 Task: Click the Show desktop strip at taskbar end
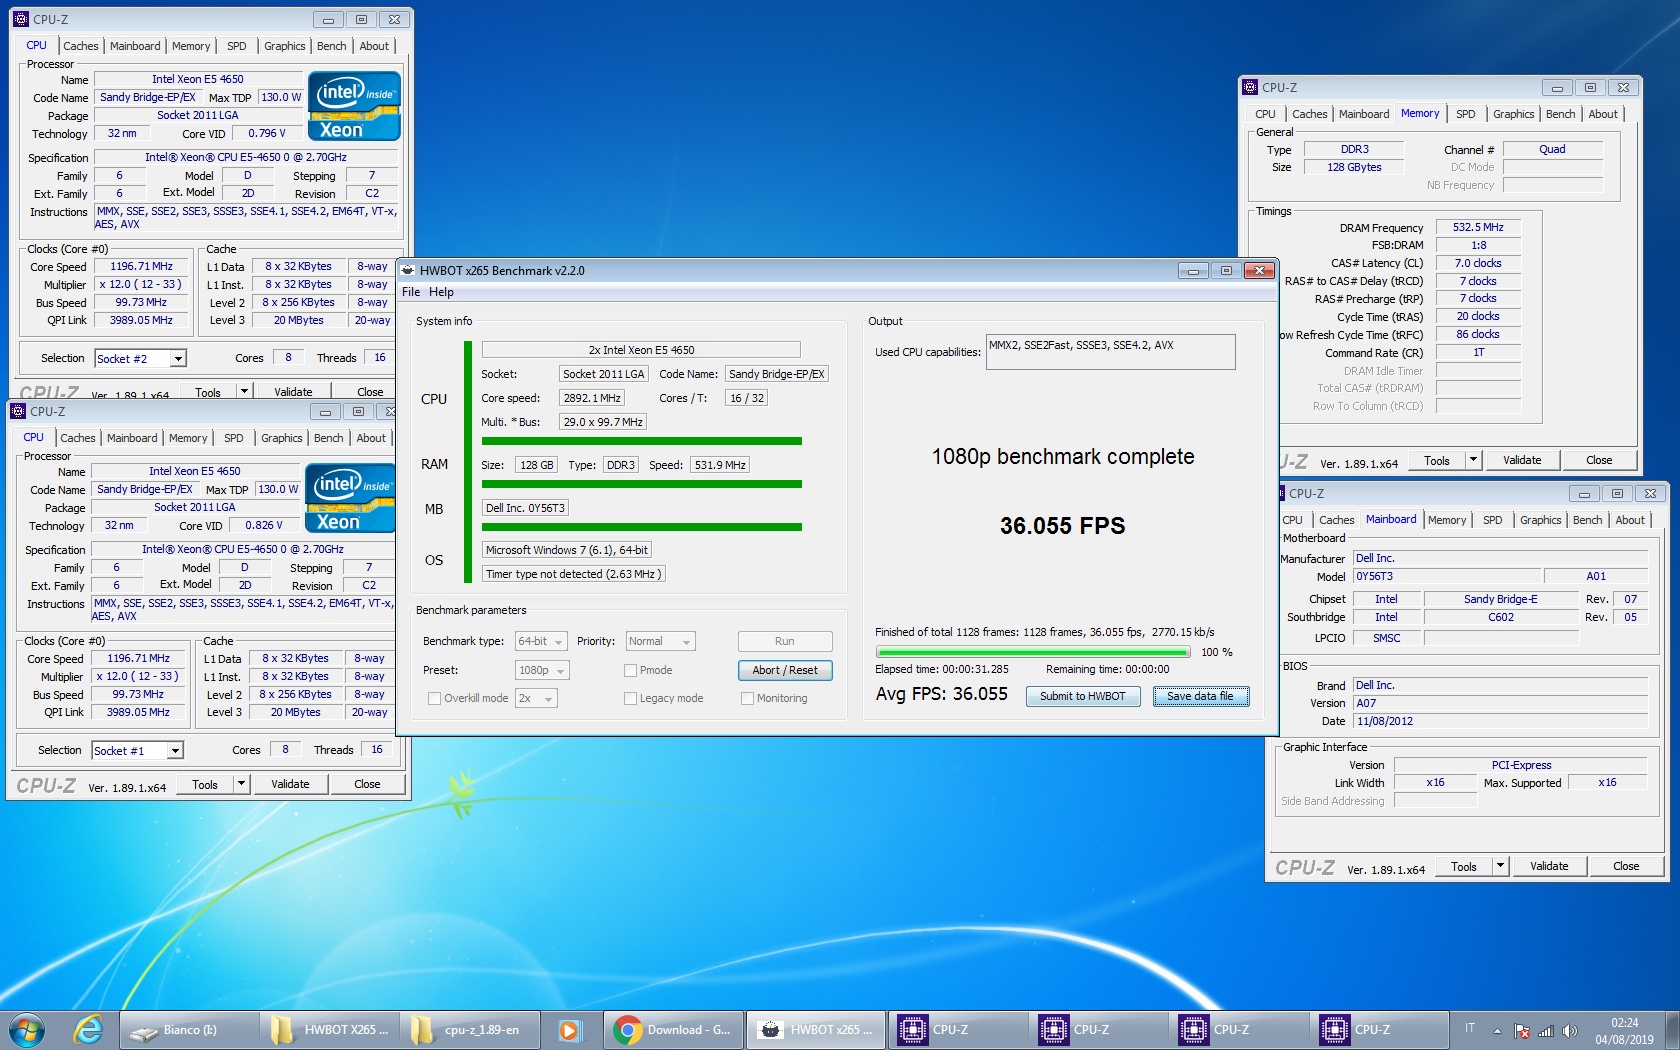1672,1030
